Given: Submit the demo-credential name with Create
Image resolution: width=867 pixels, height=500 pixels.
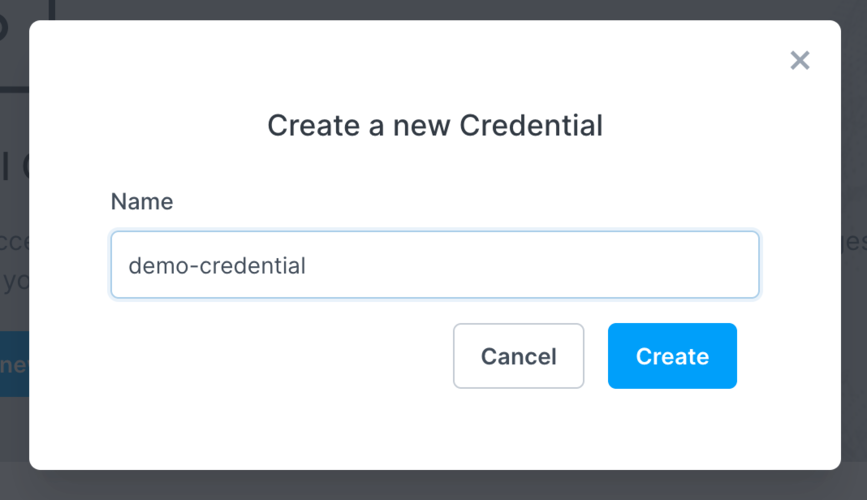Looking at the screenshot, I should pyautogui.click(x=672, y=356).
